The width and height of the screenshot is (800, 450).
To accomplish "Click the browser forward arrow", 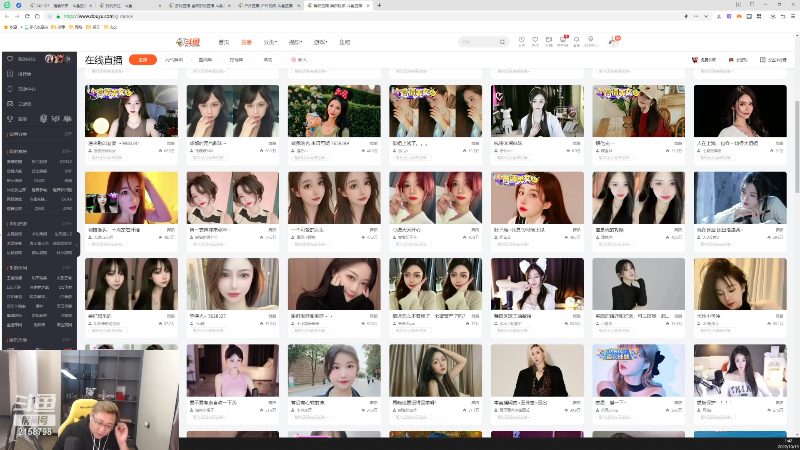I will coord(17,16).
